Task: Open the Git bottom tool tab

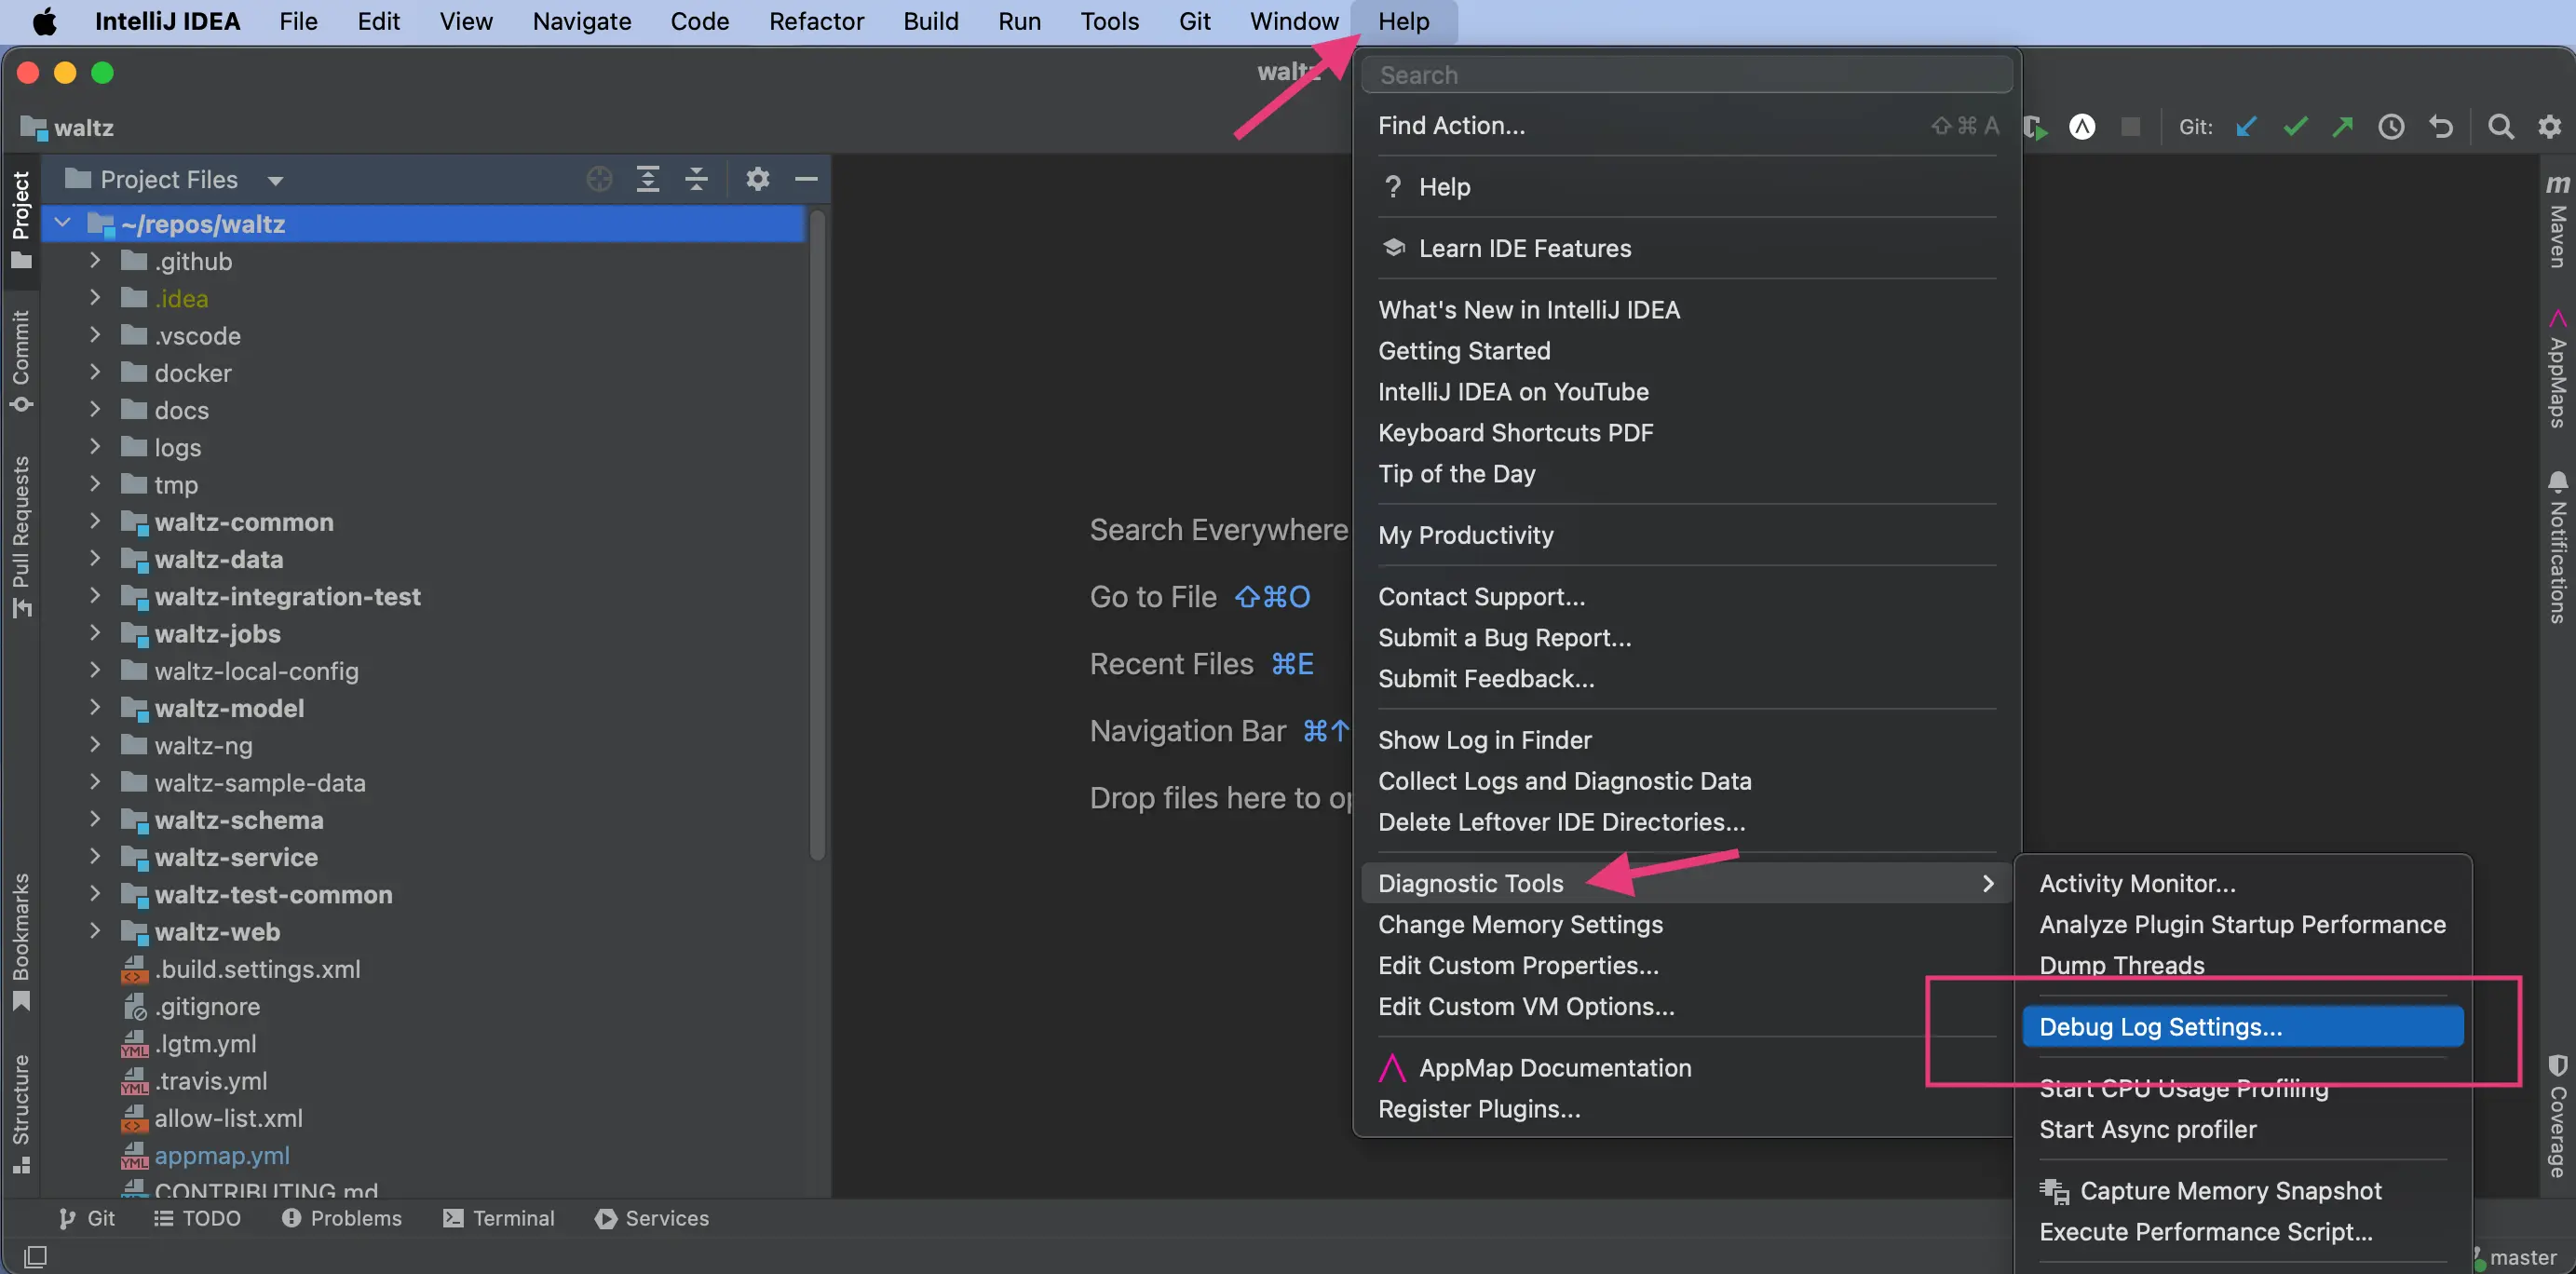Action: point(86,1218)
